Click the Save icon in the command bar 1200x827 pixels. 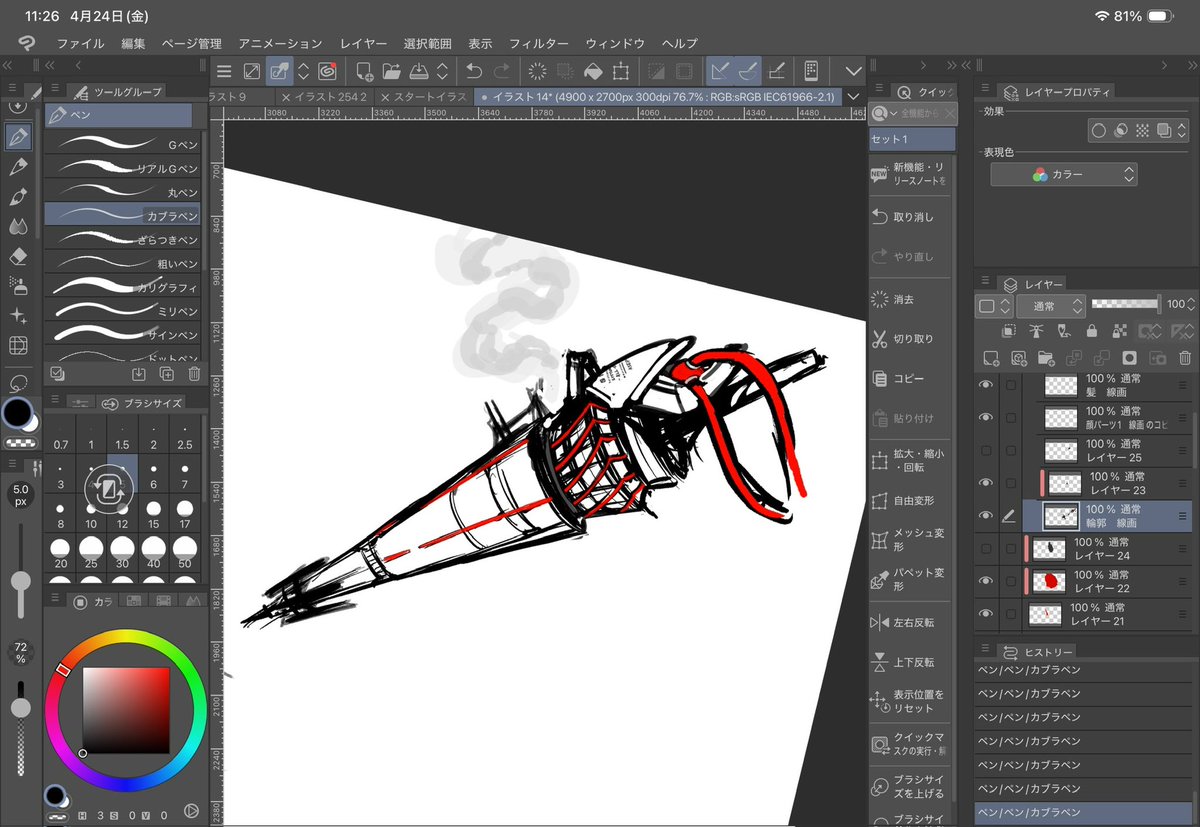(x=419, y=71)
